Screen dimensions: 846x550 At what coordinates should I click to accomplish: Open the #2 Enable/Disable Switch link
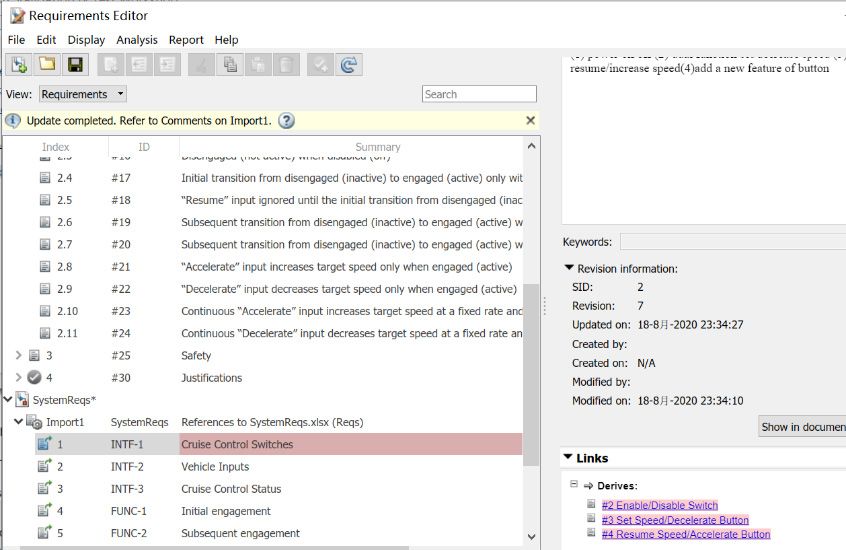pyautogui.click(x=659, y=505)
